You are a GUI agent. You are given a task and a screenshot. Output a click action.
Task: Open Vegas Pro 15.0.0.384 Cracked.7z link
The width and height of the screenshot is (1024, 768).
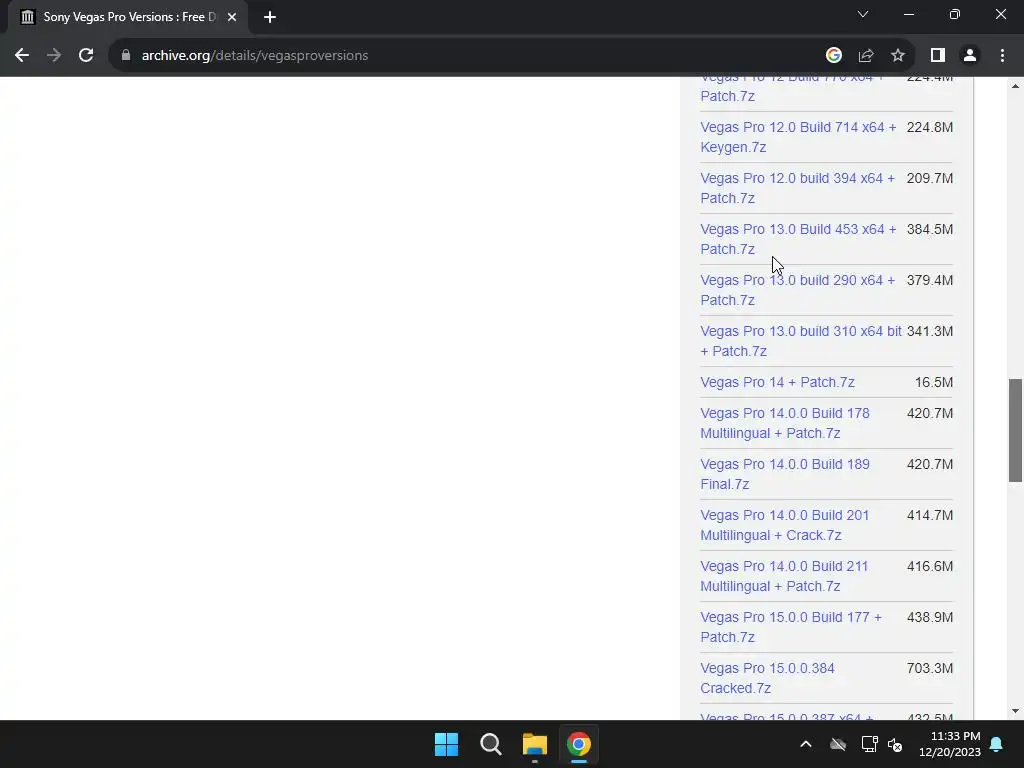click(x=767, y=678)
